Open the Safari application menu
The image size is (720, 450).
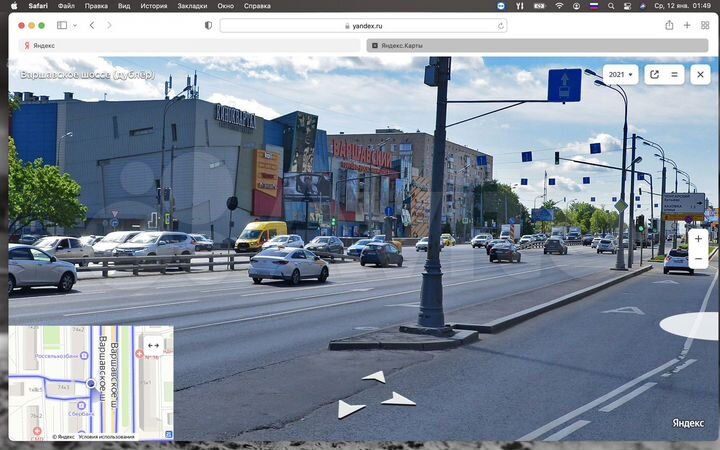(x=38, y=6)
